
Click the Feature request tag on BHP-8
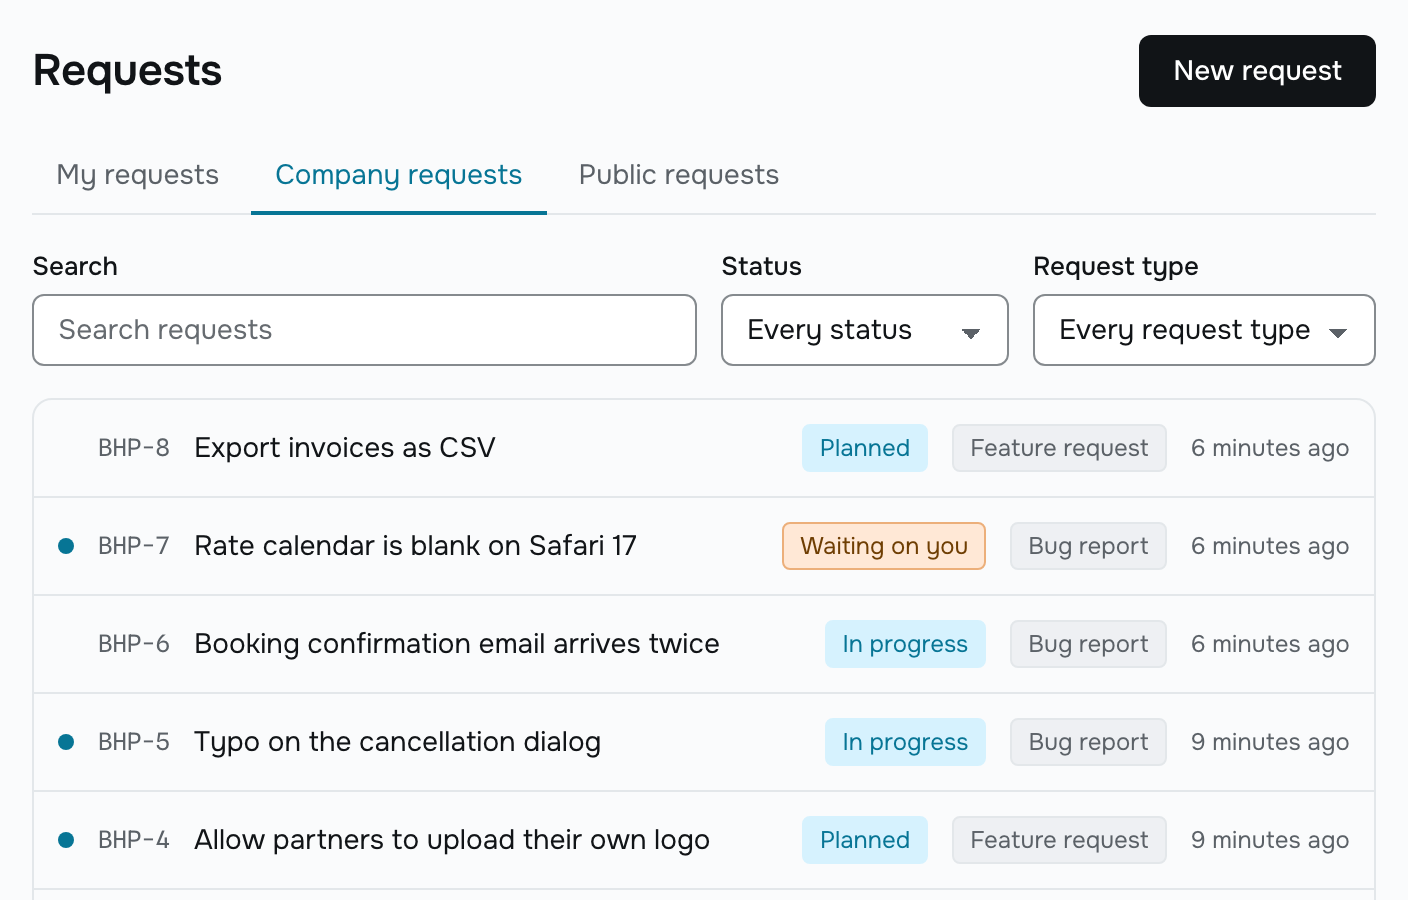(1059, 448)
